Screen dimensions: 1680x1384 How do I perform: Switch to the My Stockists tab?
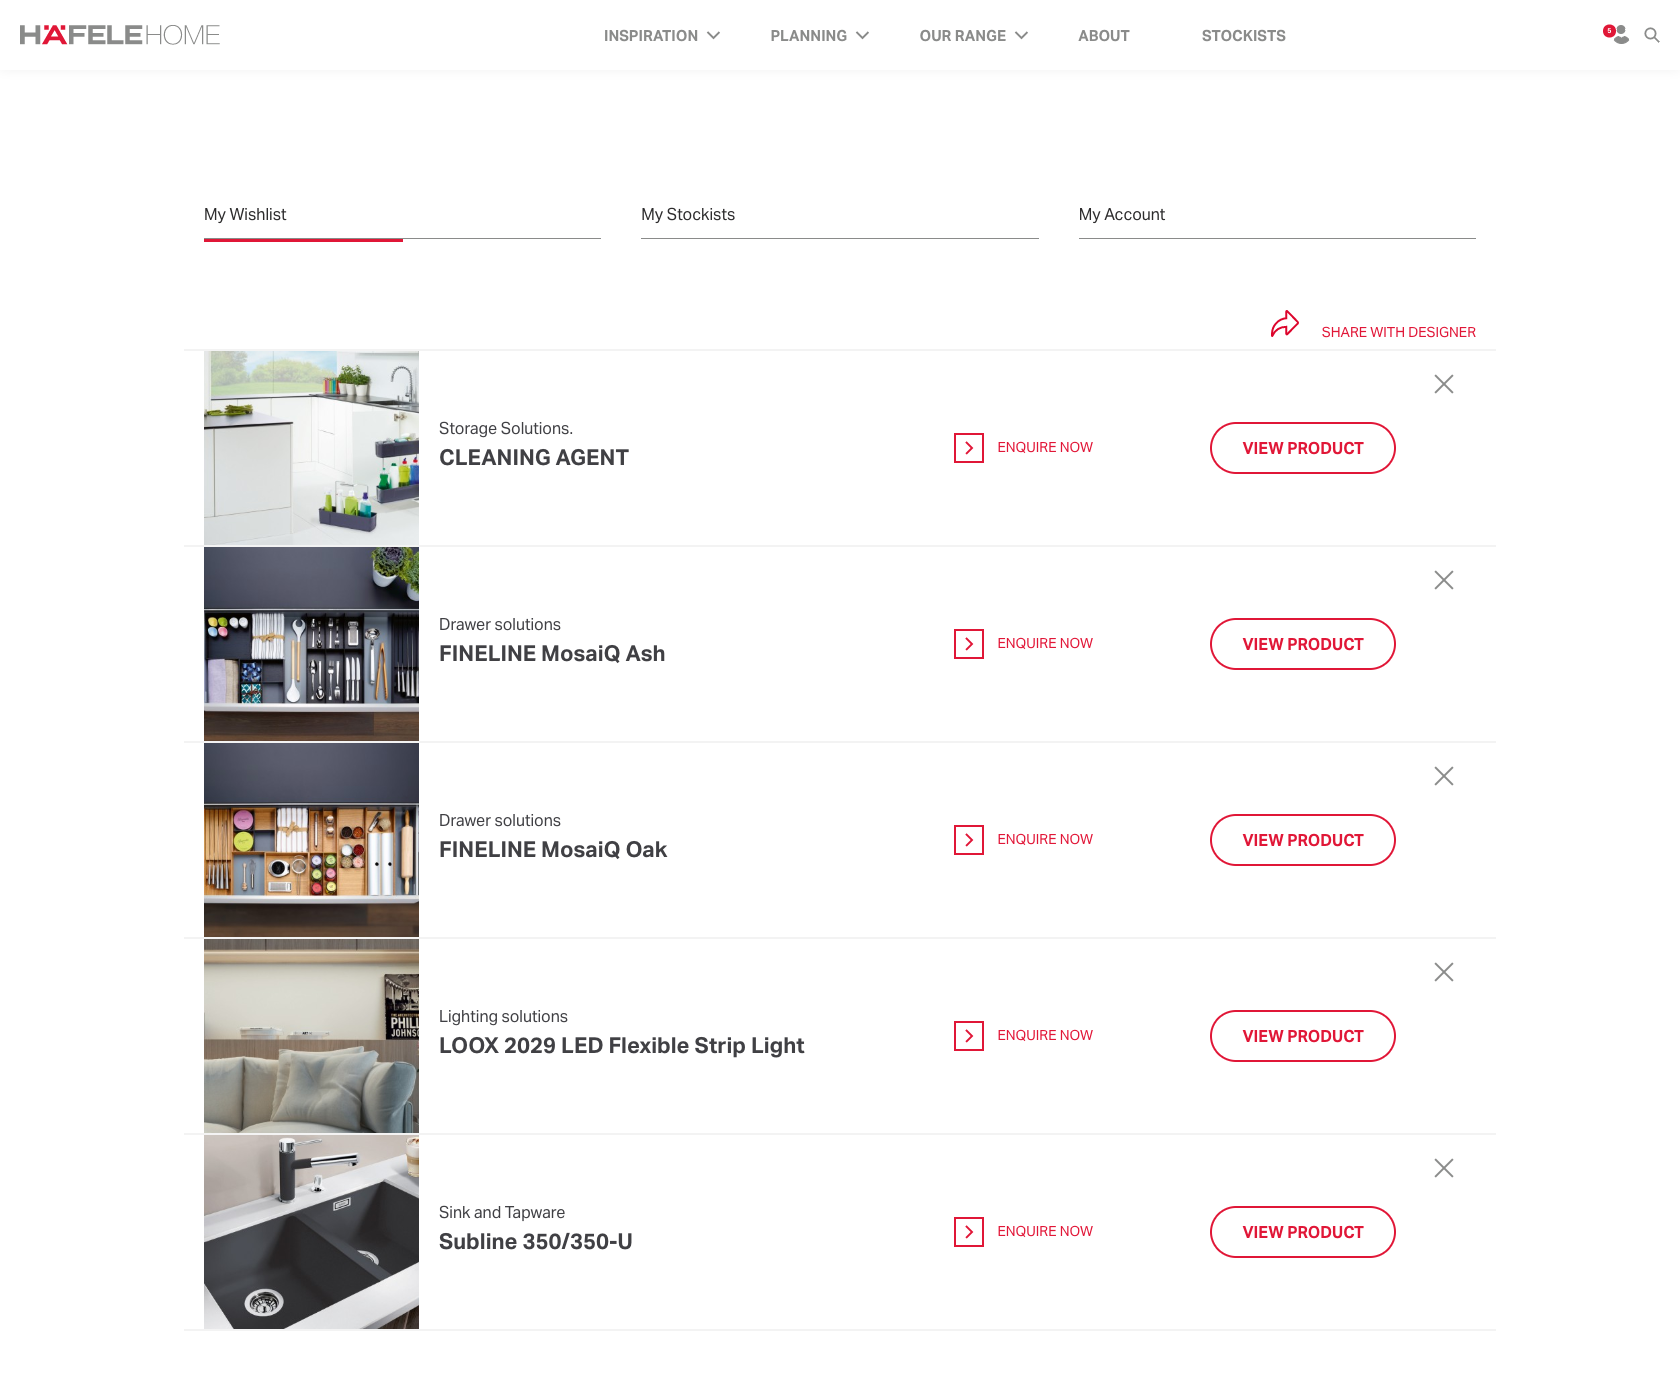click(688, 214)
